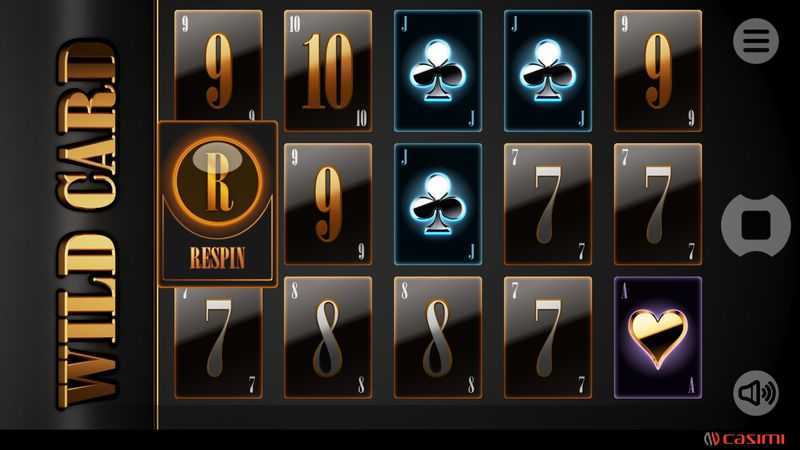Viewport: 800px width, 450px height.
Task: Click the 8 card in third reel bottom
Action: [438, 338]
